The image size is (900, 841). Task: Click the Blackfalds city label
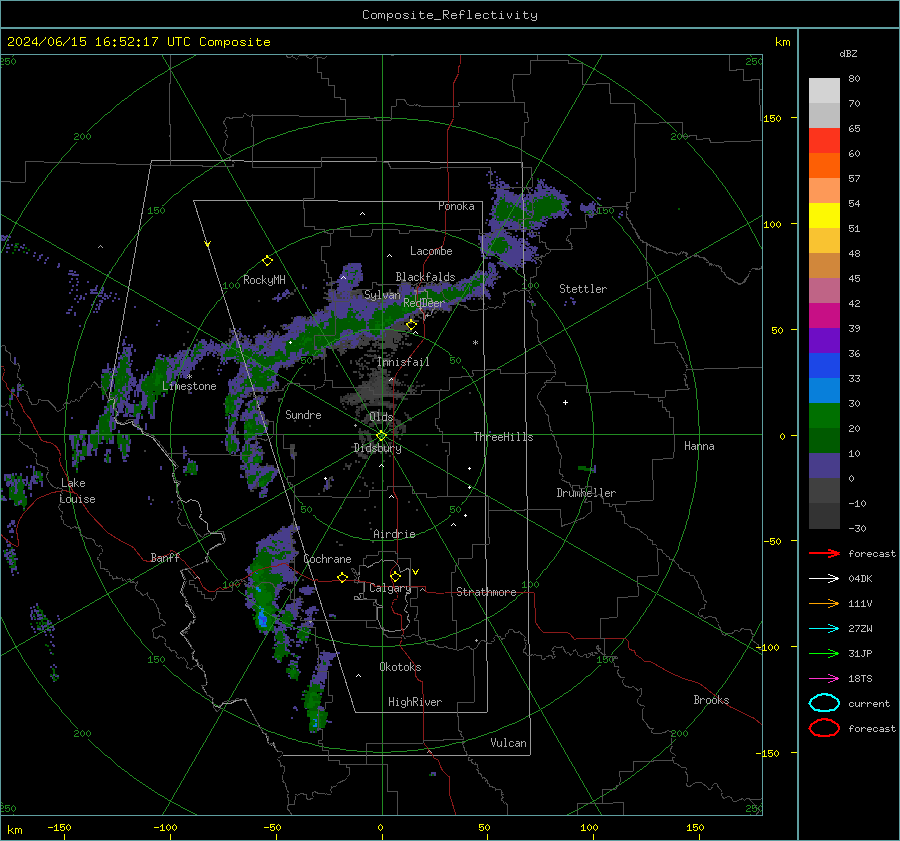[x=425, y=277]
